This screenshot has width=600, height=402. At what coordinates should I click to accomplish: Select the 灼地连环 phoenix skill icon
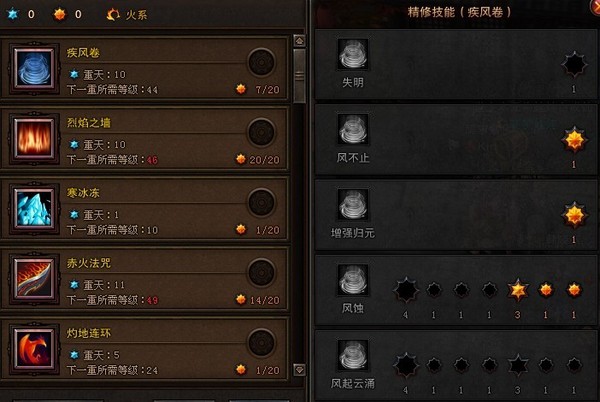coord(34,350)
